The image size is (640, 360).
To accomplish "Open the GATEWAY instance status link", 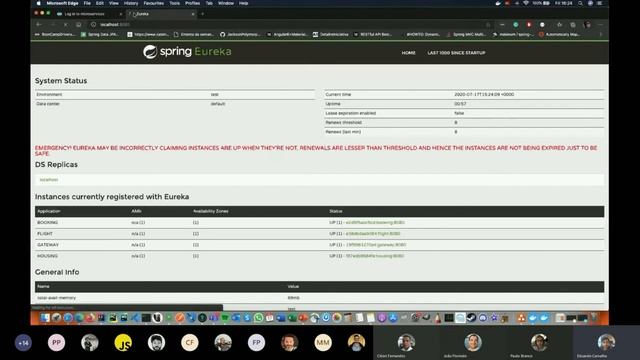I will pyautogui.click(x=376, y=245).
